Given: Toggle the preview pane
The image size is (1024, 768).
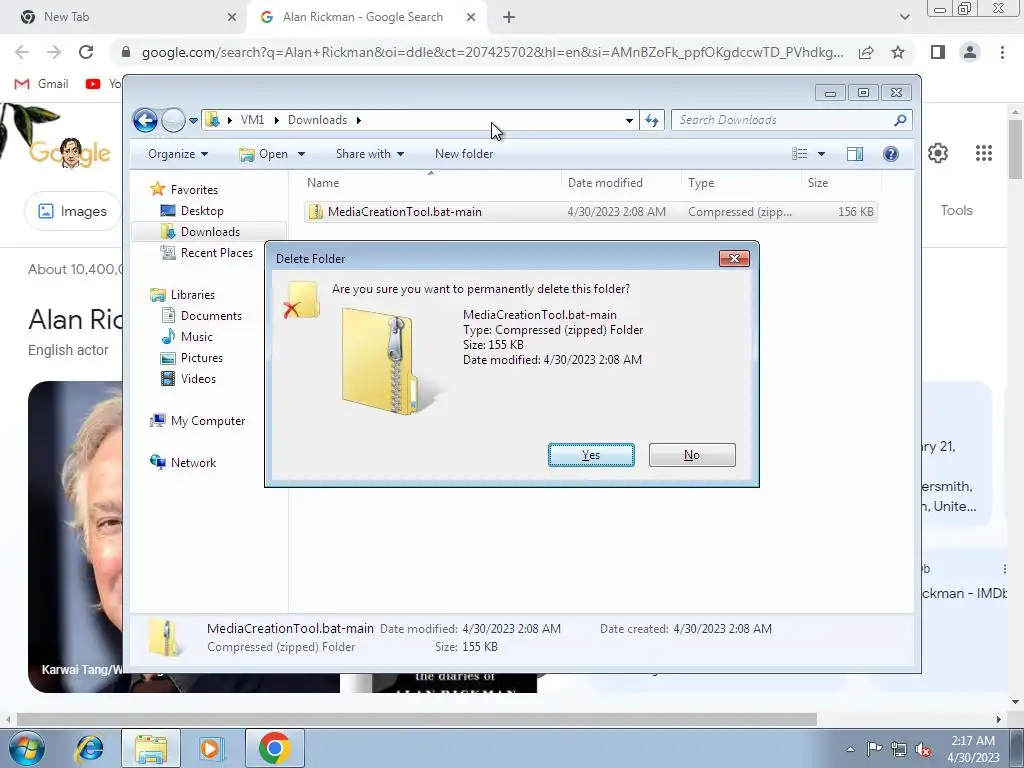Looking at the screenshot, I should 855,154.
